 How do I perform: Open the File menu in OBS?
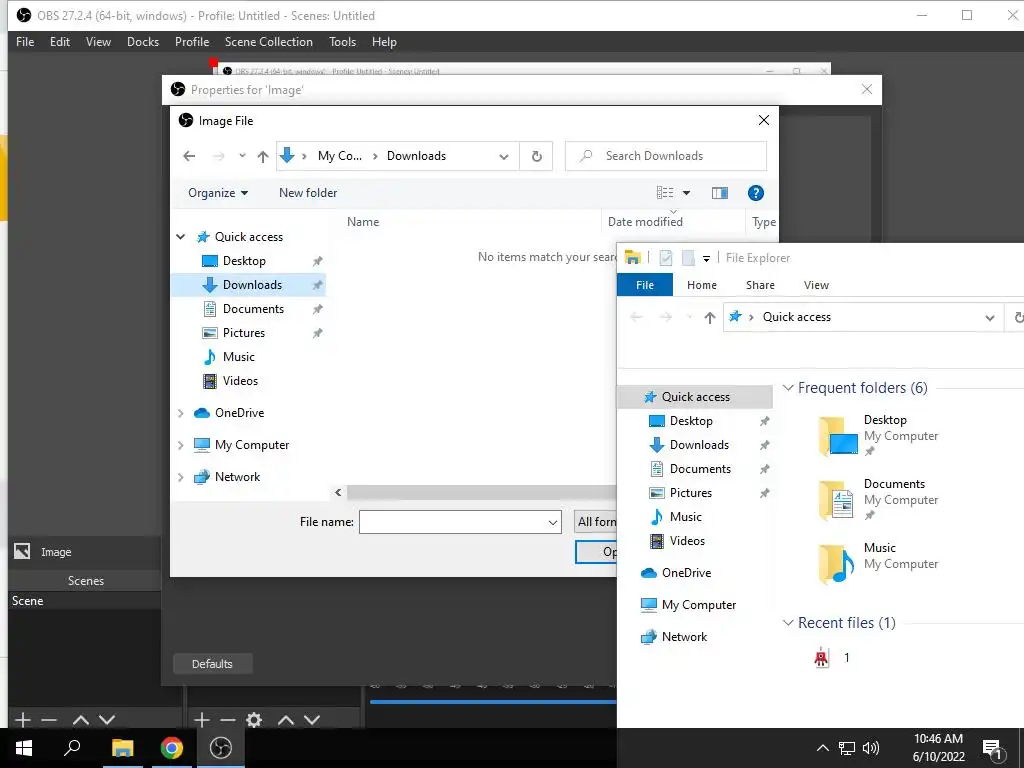coord(25,42)
